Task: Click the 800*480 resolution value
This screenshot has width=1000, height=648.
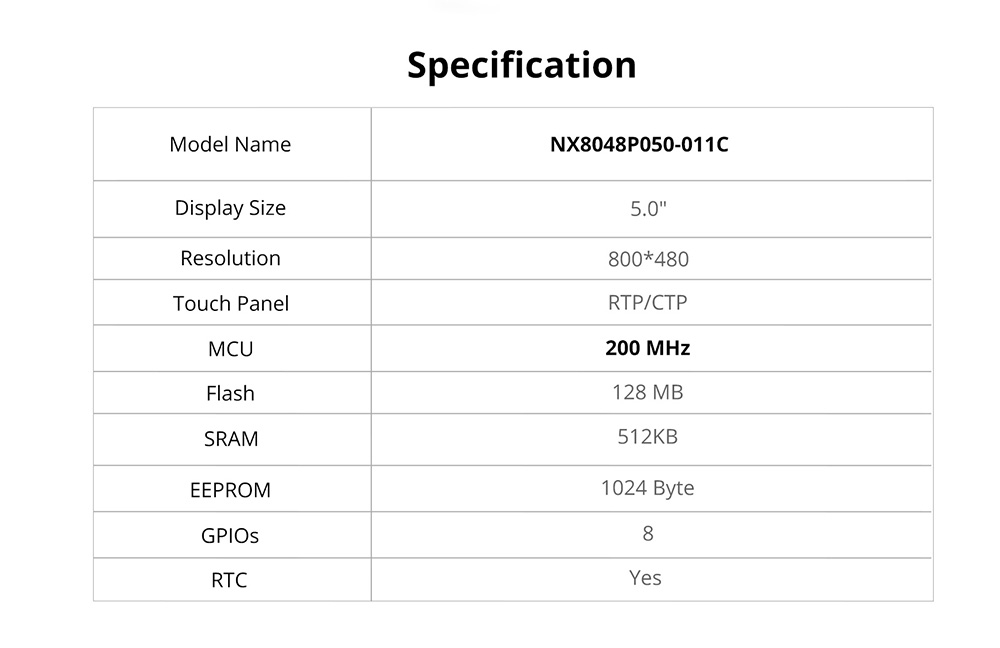Action: coord(648,260)
